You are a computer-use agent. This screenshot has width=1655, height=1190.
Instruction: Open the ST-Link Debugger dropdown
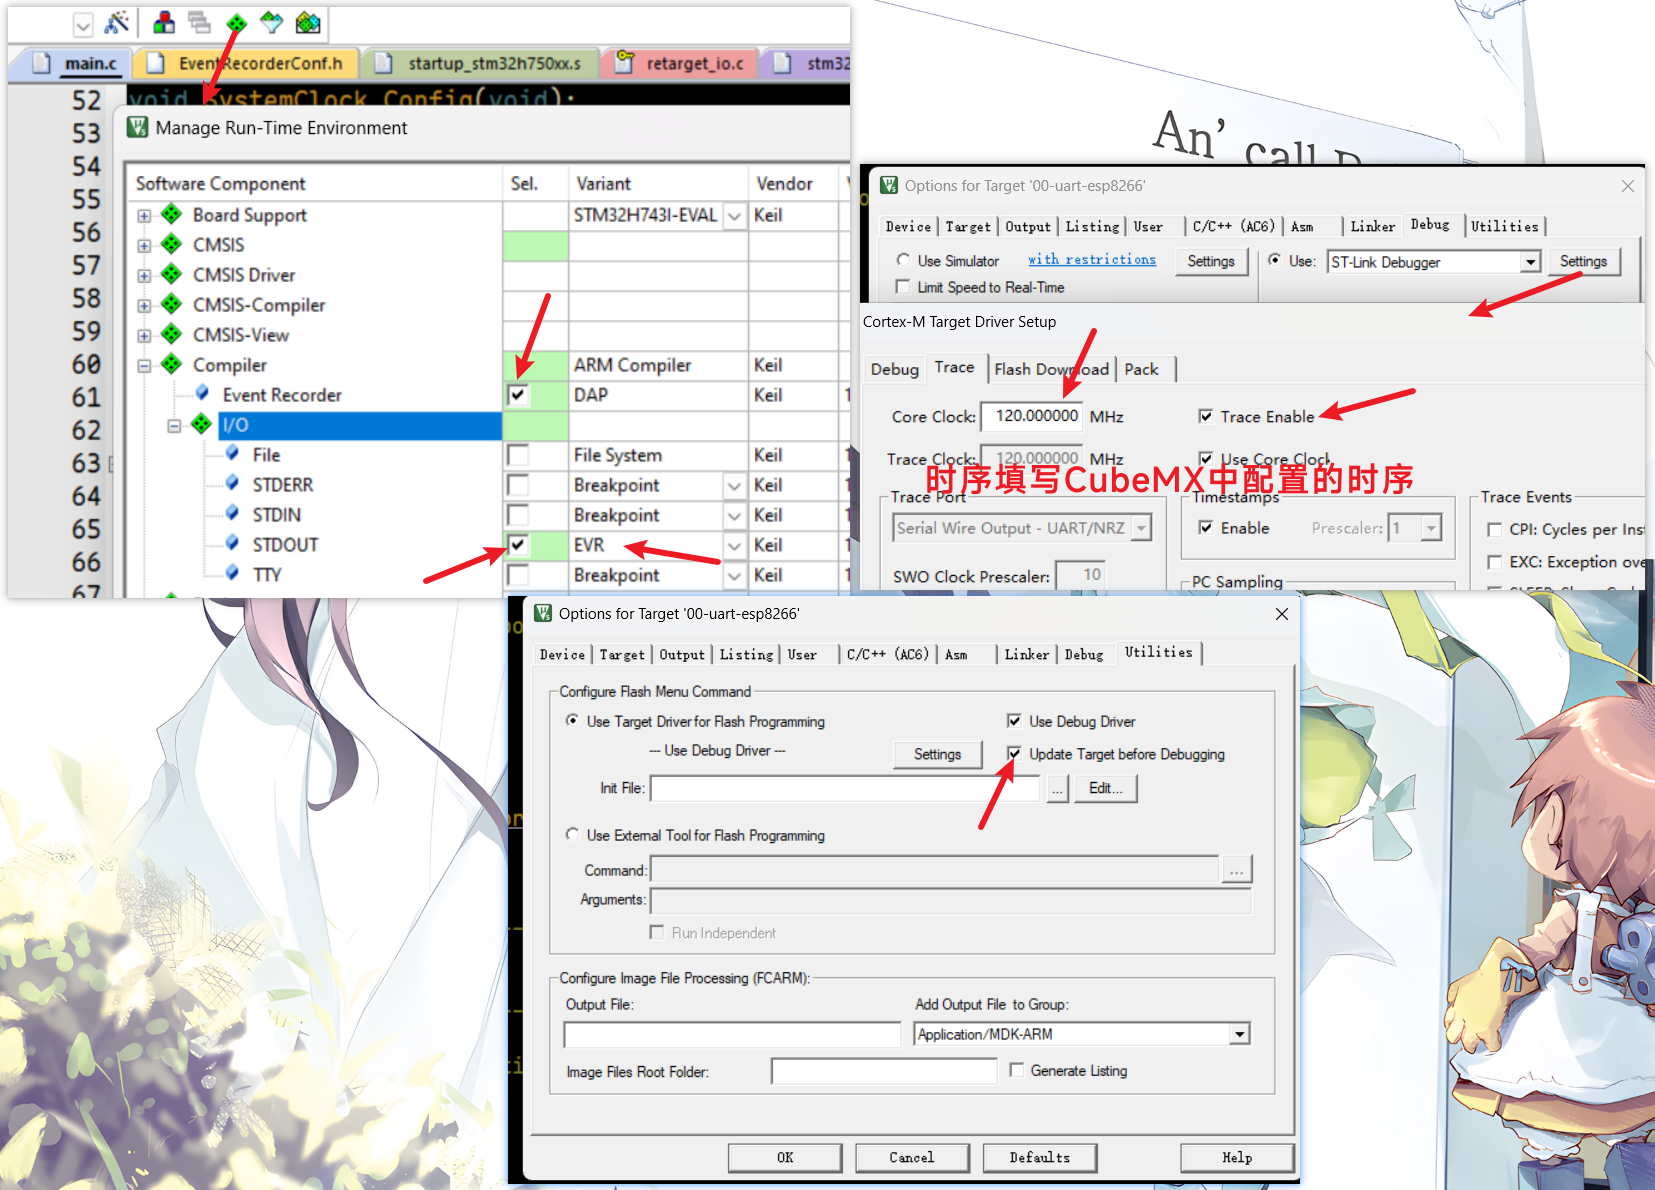[1530, 262]
